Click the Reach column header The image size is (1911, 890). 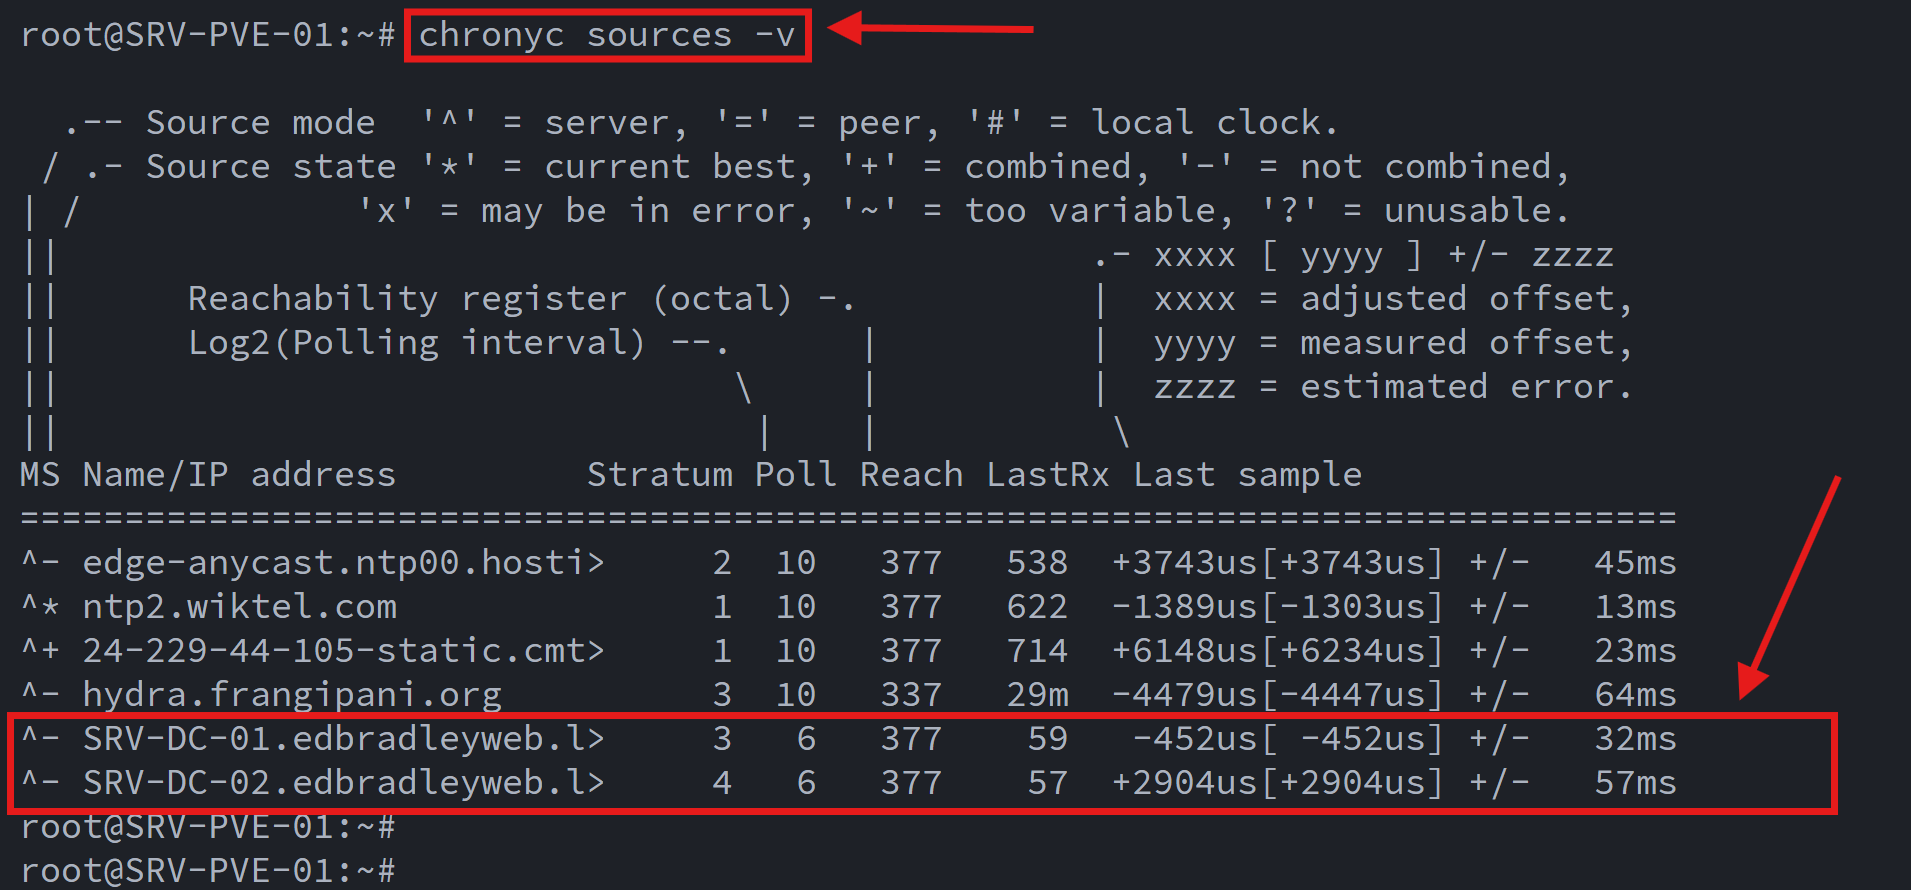tap(911, 475)
